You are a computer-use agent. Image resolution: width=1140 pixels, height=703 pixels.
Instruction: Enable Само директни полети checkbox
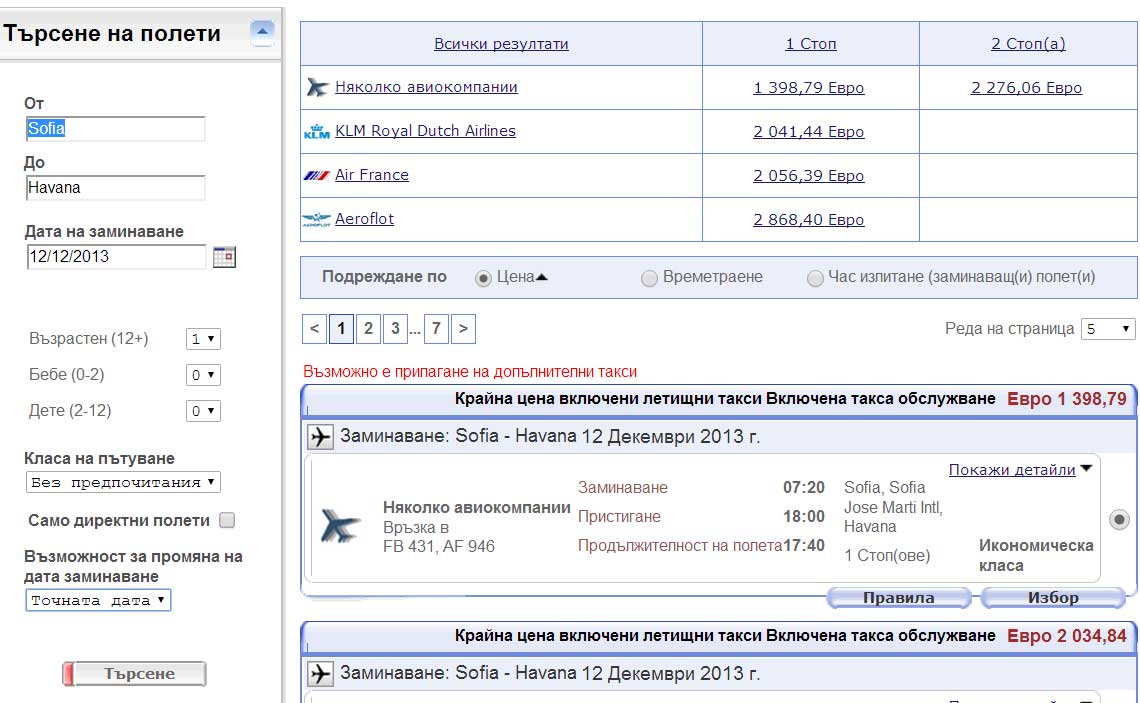(x=227, y=521)
